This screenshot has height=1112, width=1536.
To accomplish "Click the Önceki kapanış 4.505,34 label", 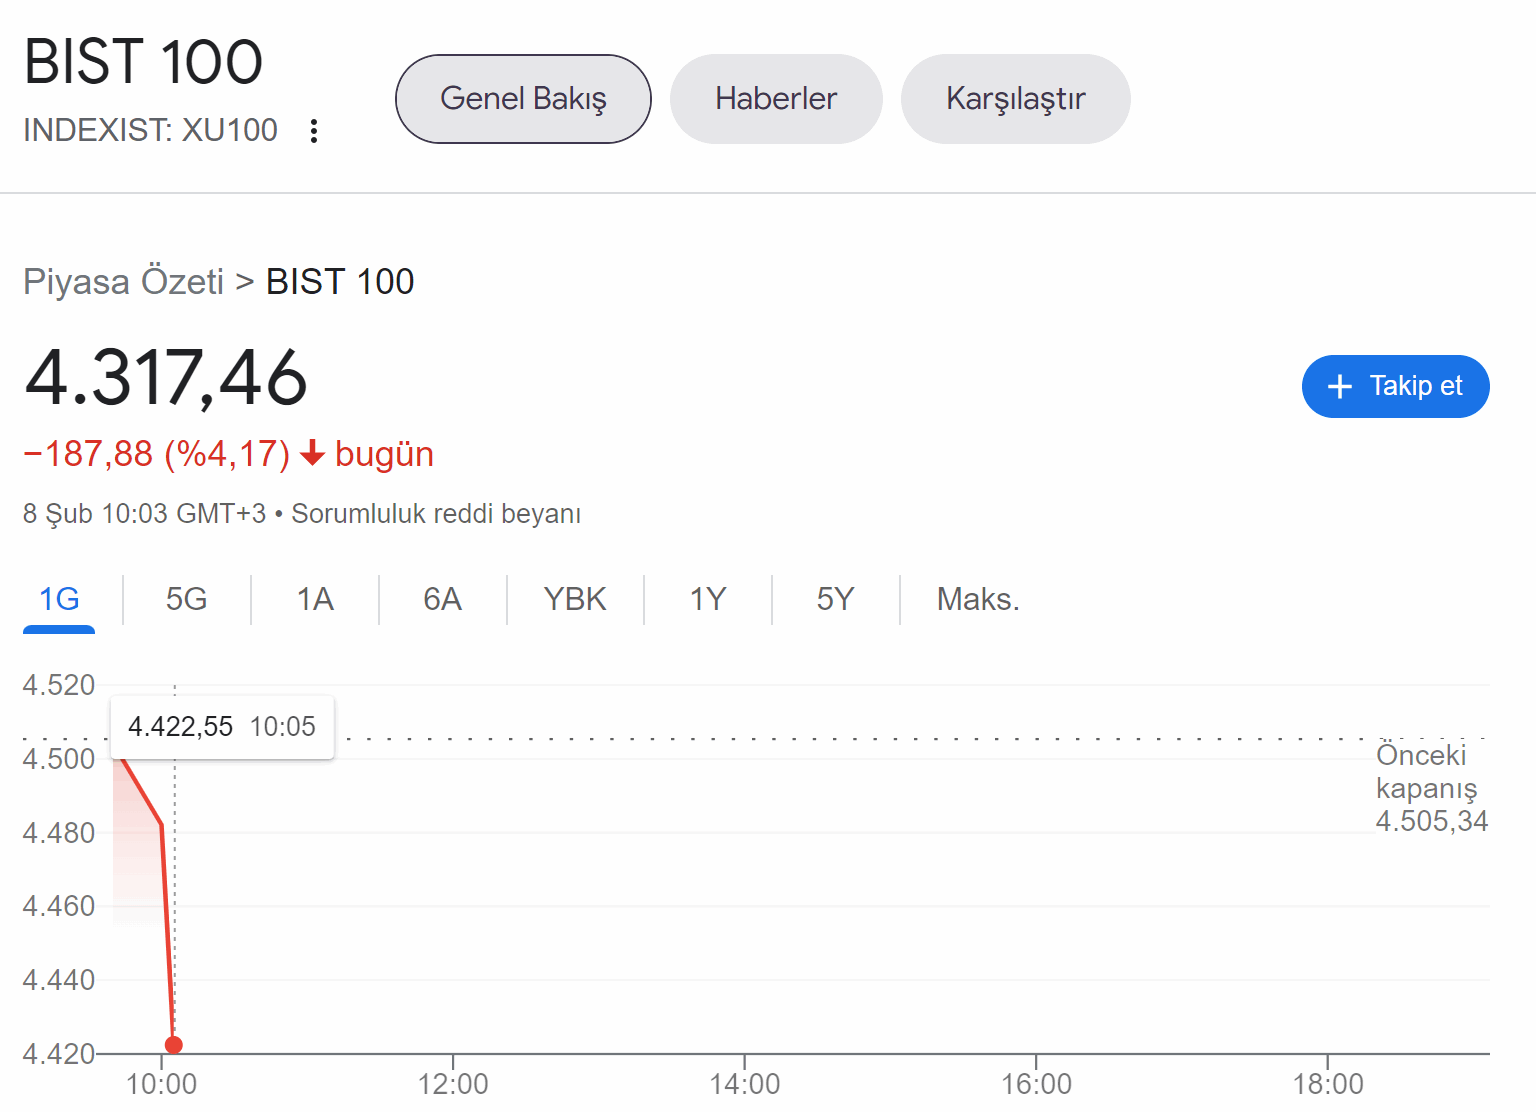I will [1431, 788].
